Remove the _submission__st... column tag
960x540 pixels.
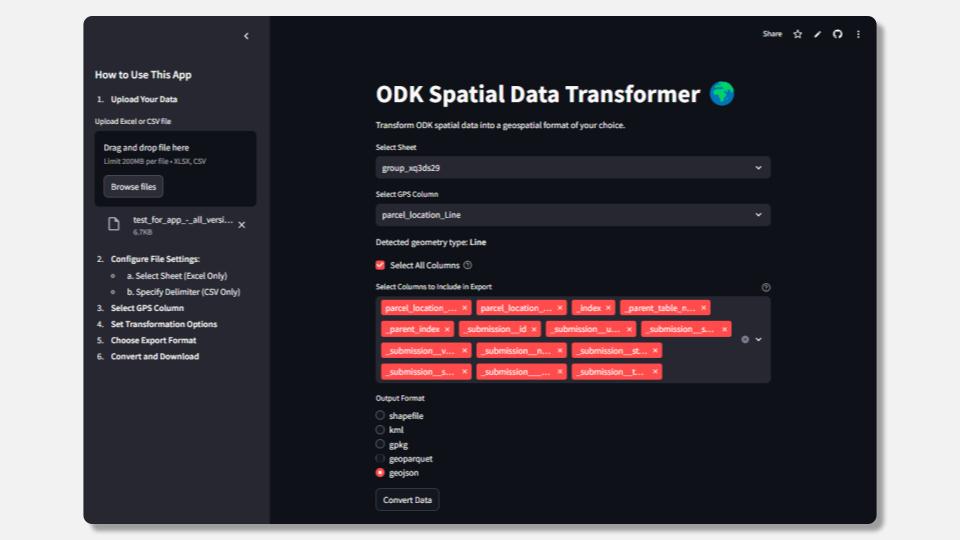655,351
